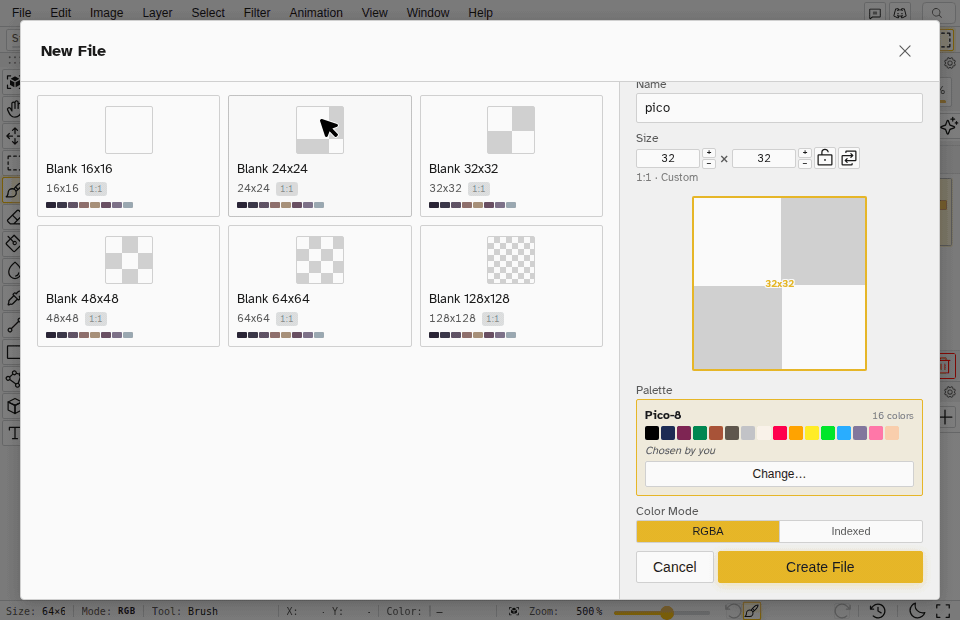Click the red Pico-8 palette swatch
The height and width of the screenshot is (620, 960).
click(x=780, y=433)
